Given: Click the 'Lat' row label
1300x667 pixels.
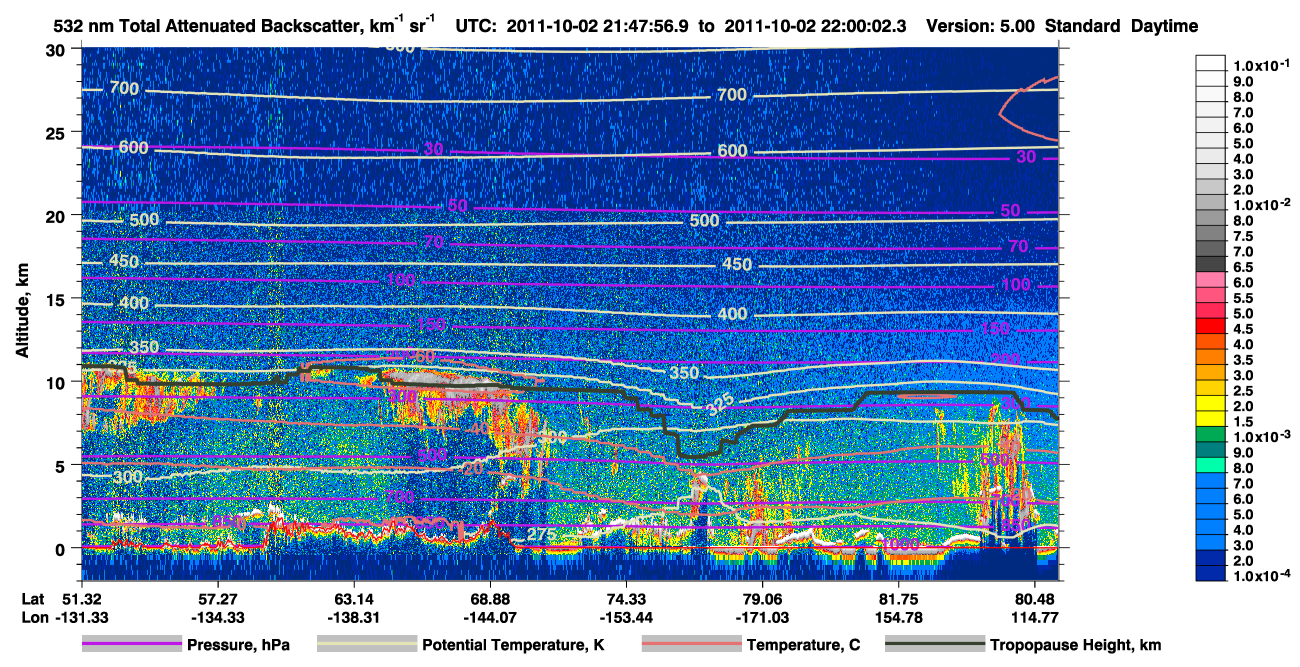Looking at the screenshot, I should click(32, 599).
